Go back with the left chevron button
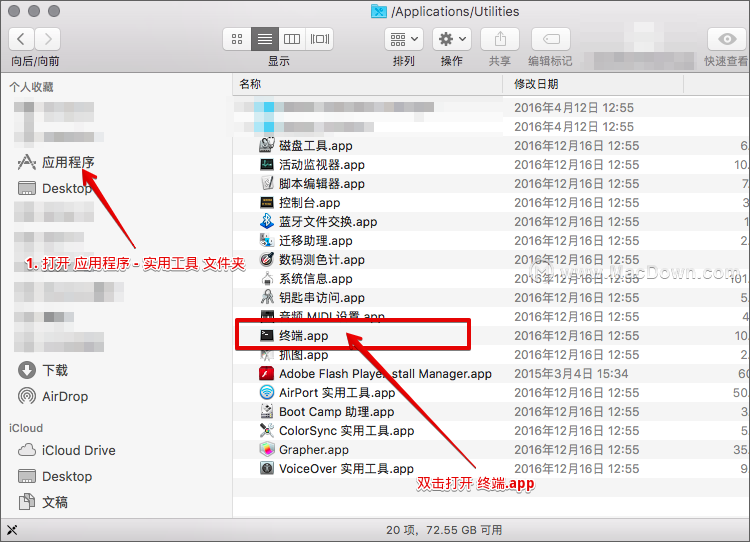Screen dimensions: 750x542 (x=21, y=39)
